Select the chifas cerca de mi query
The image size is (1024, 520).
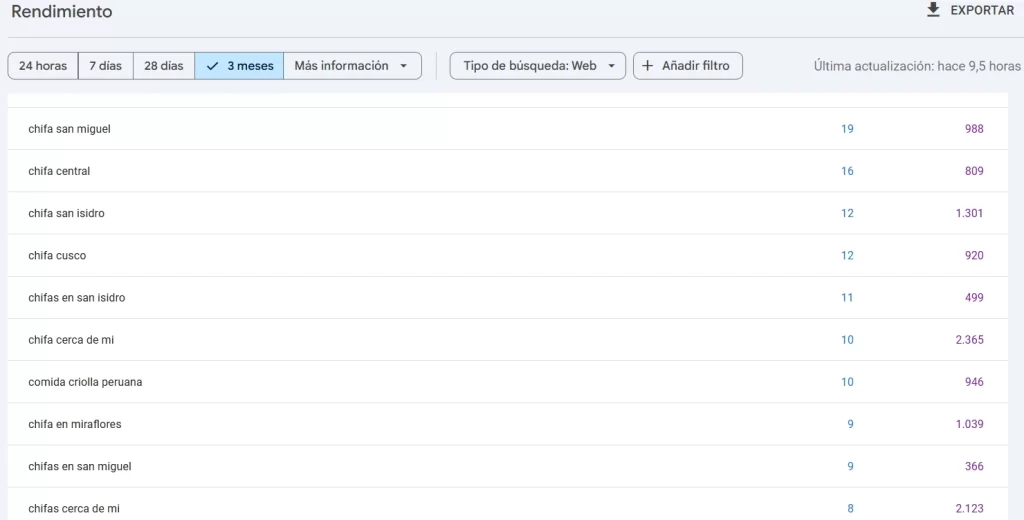click(74, 508)
